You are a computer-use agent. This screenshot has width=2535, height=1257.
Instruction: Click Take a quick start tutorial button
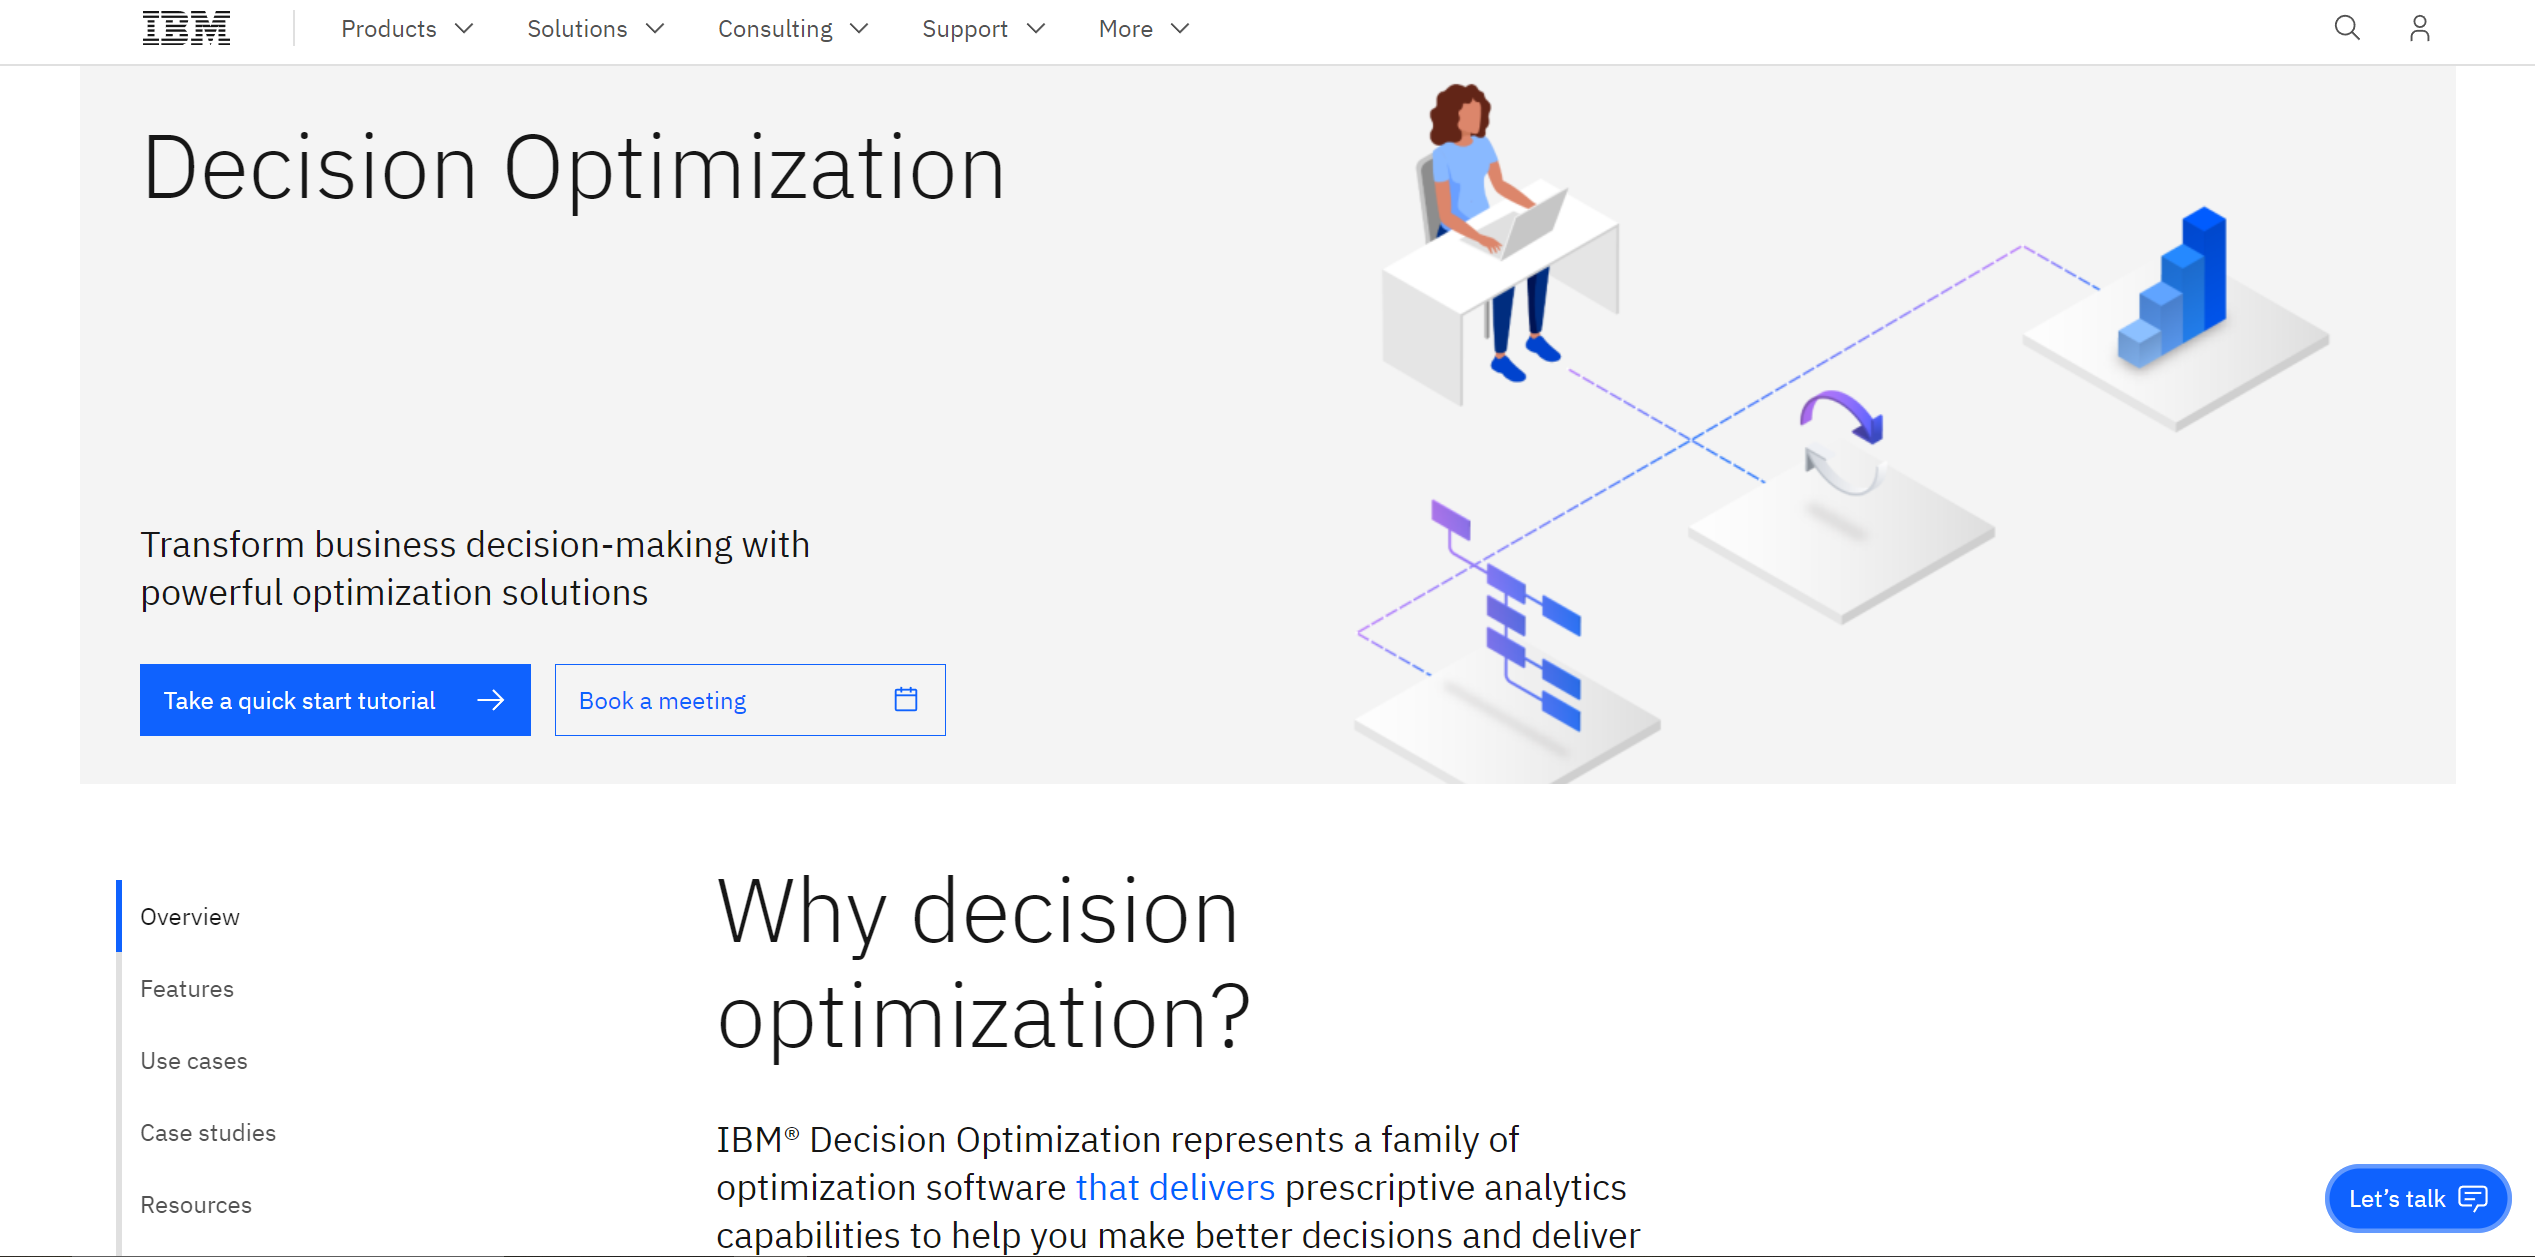point(335,700)
